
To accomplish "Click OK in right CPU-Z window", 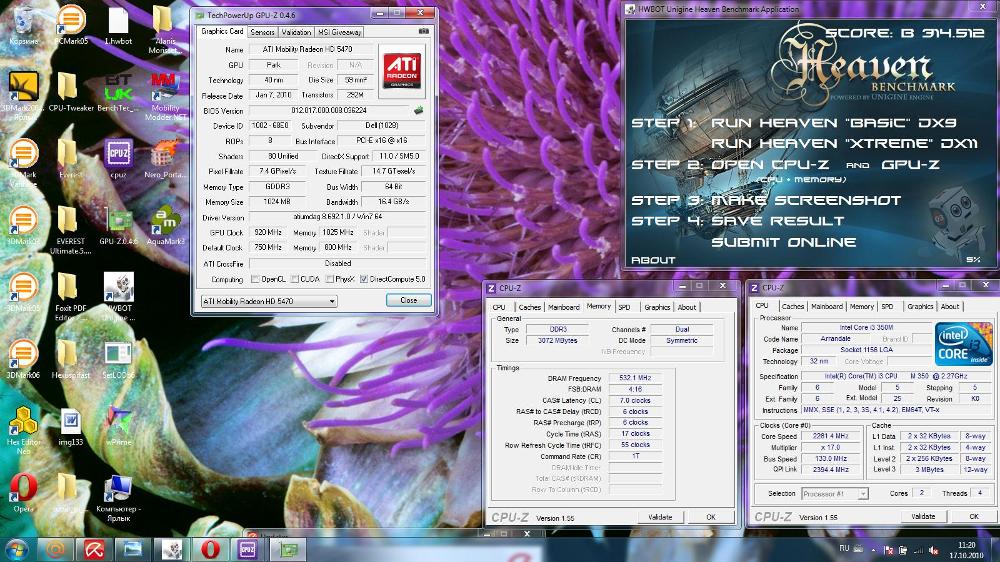I will click(x=974, y=517).
